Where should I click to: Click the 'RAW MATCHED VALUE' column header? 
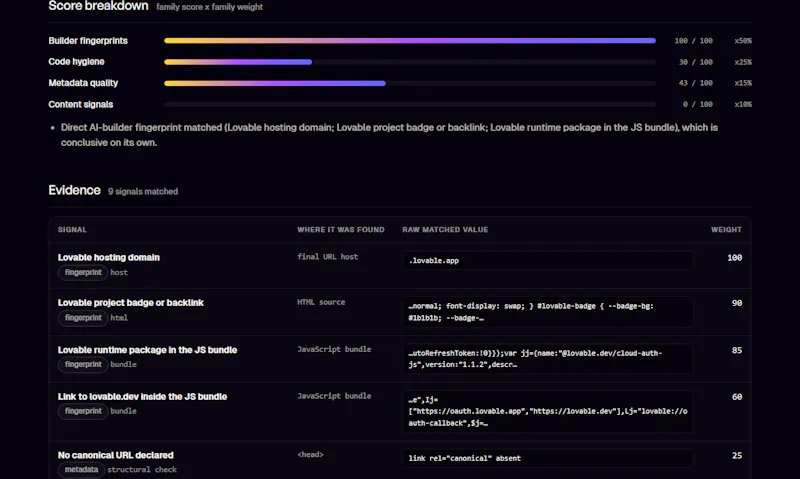click(x=445, y=230)
